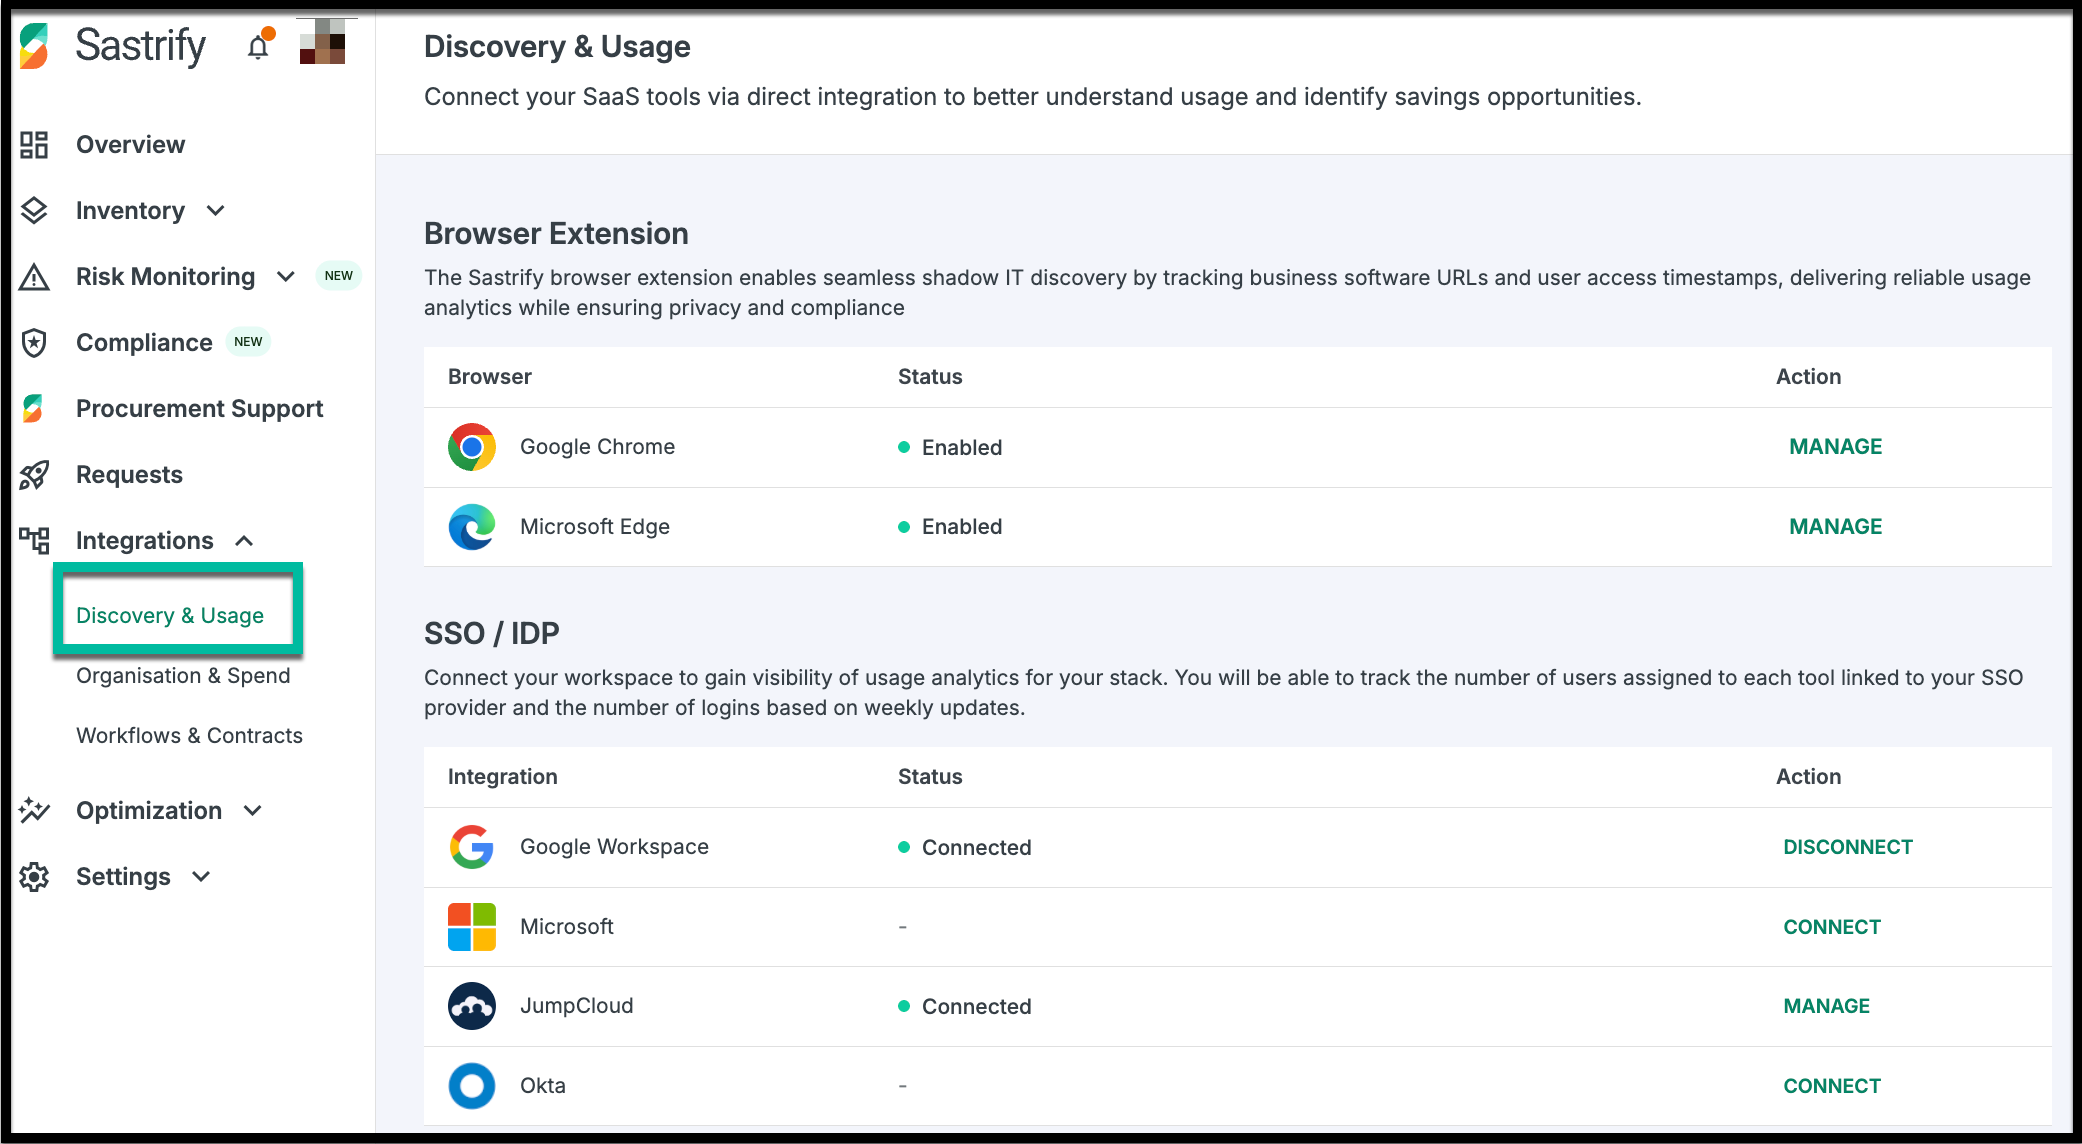
Task: Select the Integrations menu label
Action: click(x=144, y=541)
